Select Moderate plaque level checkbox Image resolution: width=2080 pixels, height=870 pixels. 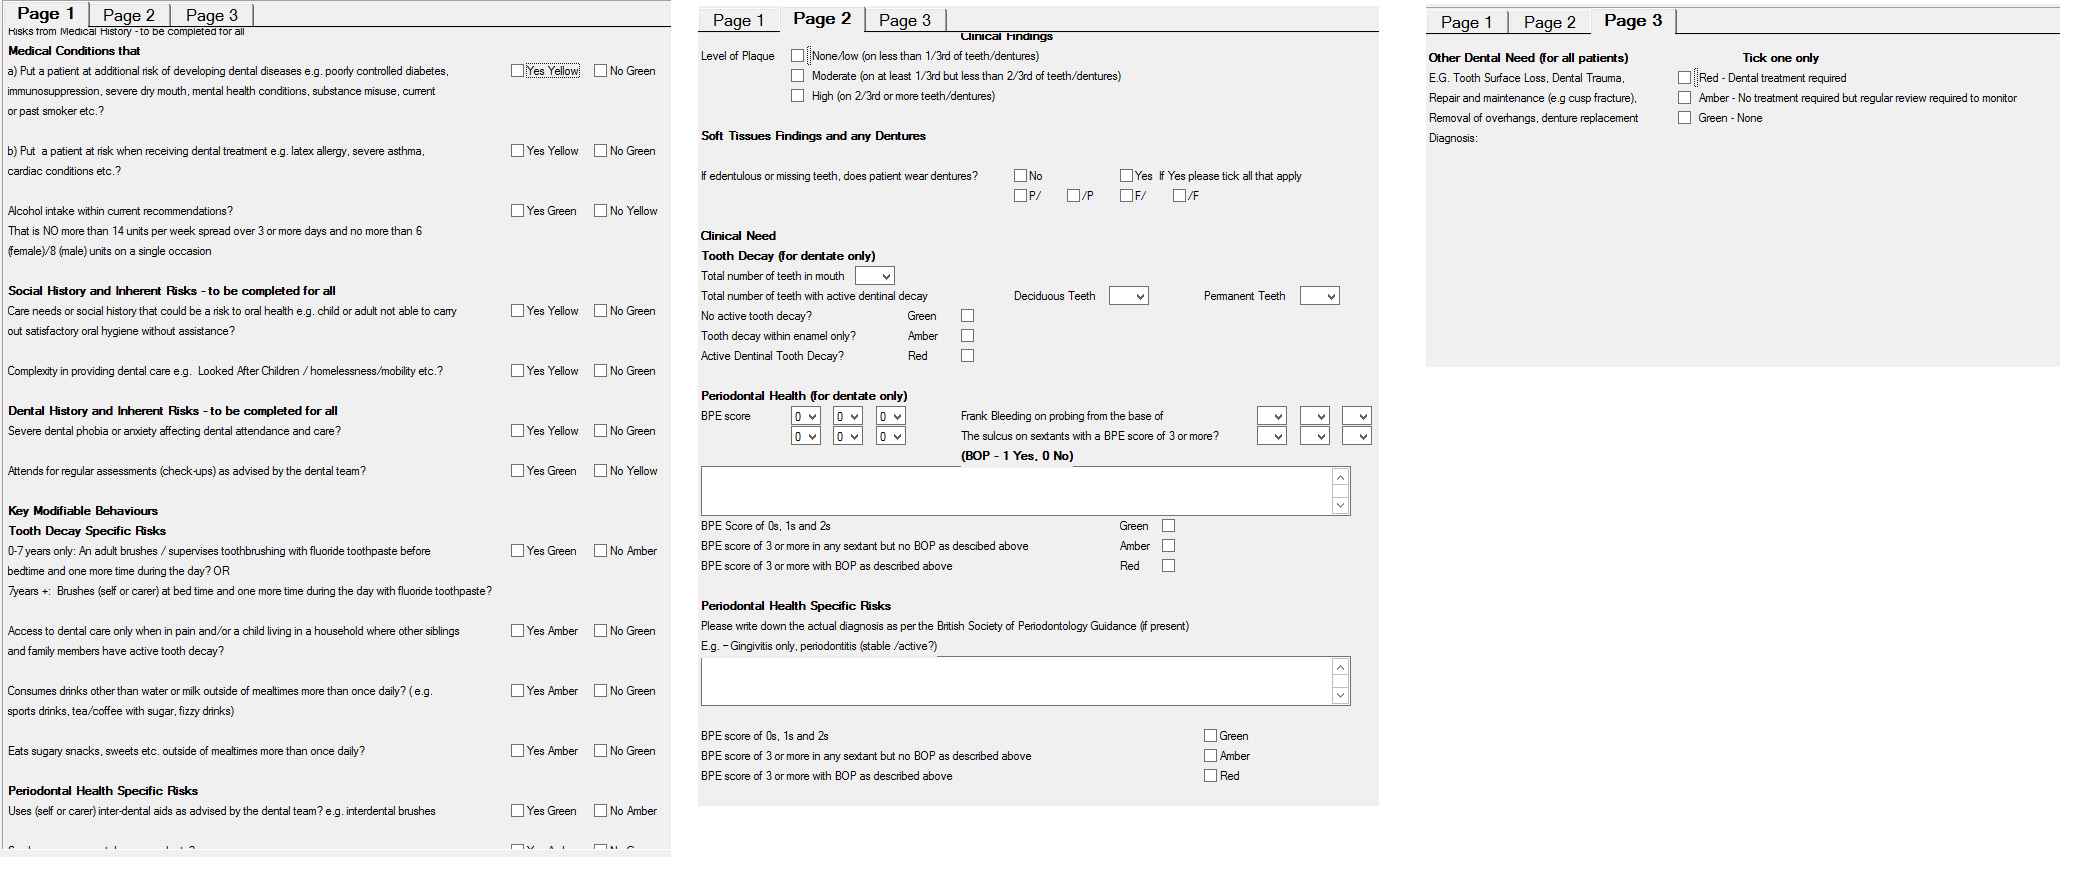797,76
